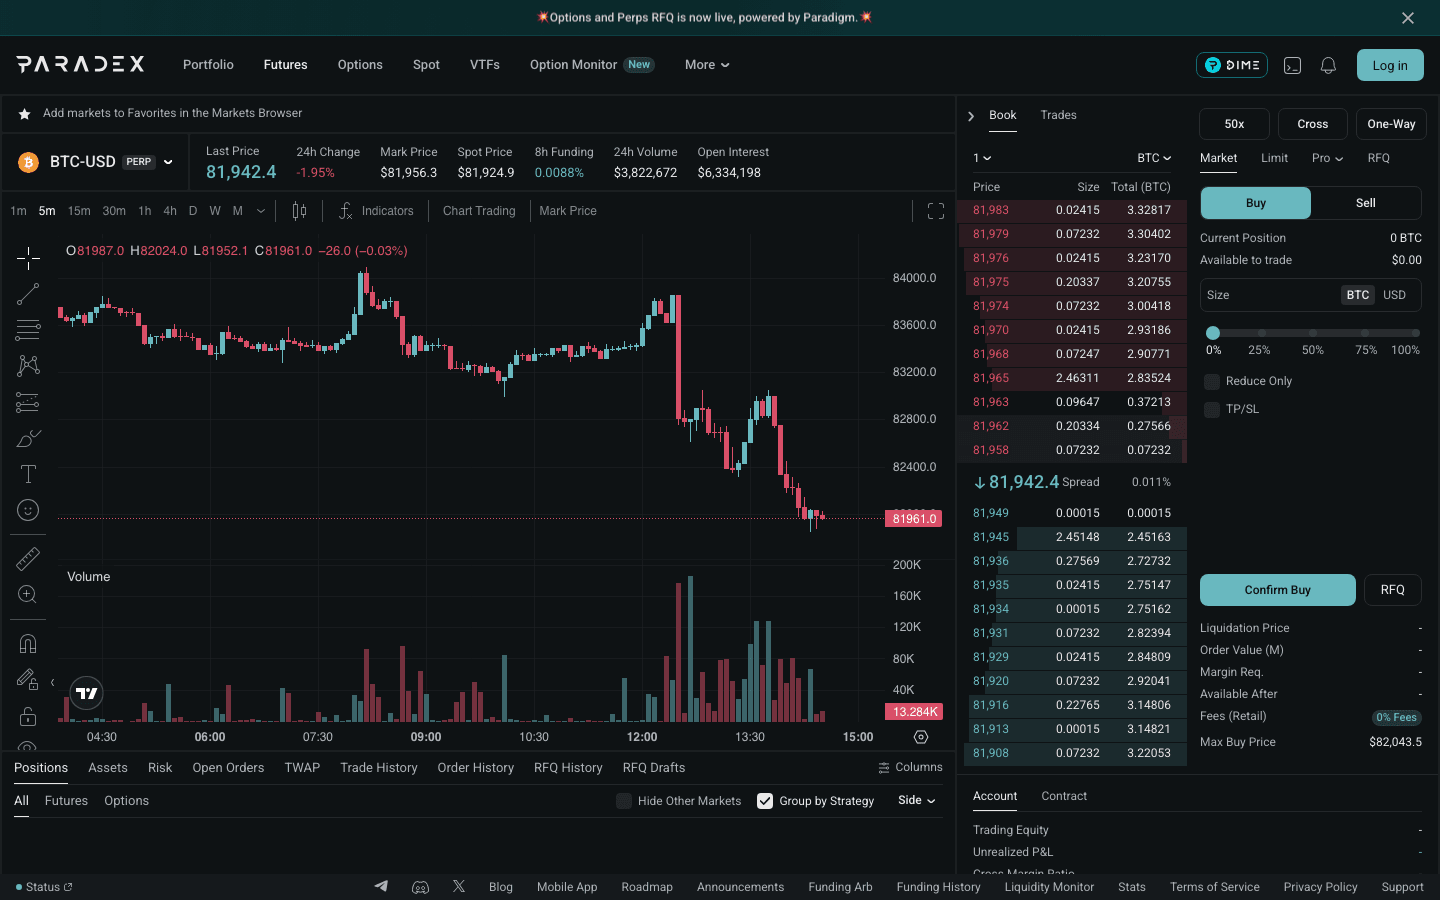Viewport: 1440px width, 900px height.
Task: Open the 50x leverage setting
Action: pyautogui.click(x=1234, y=124)
